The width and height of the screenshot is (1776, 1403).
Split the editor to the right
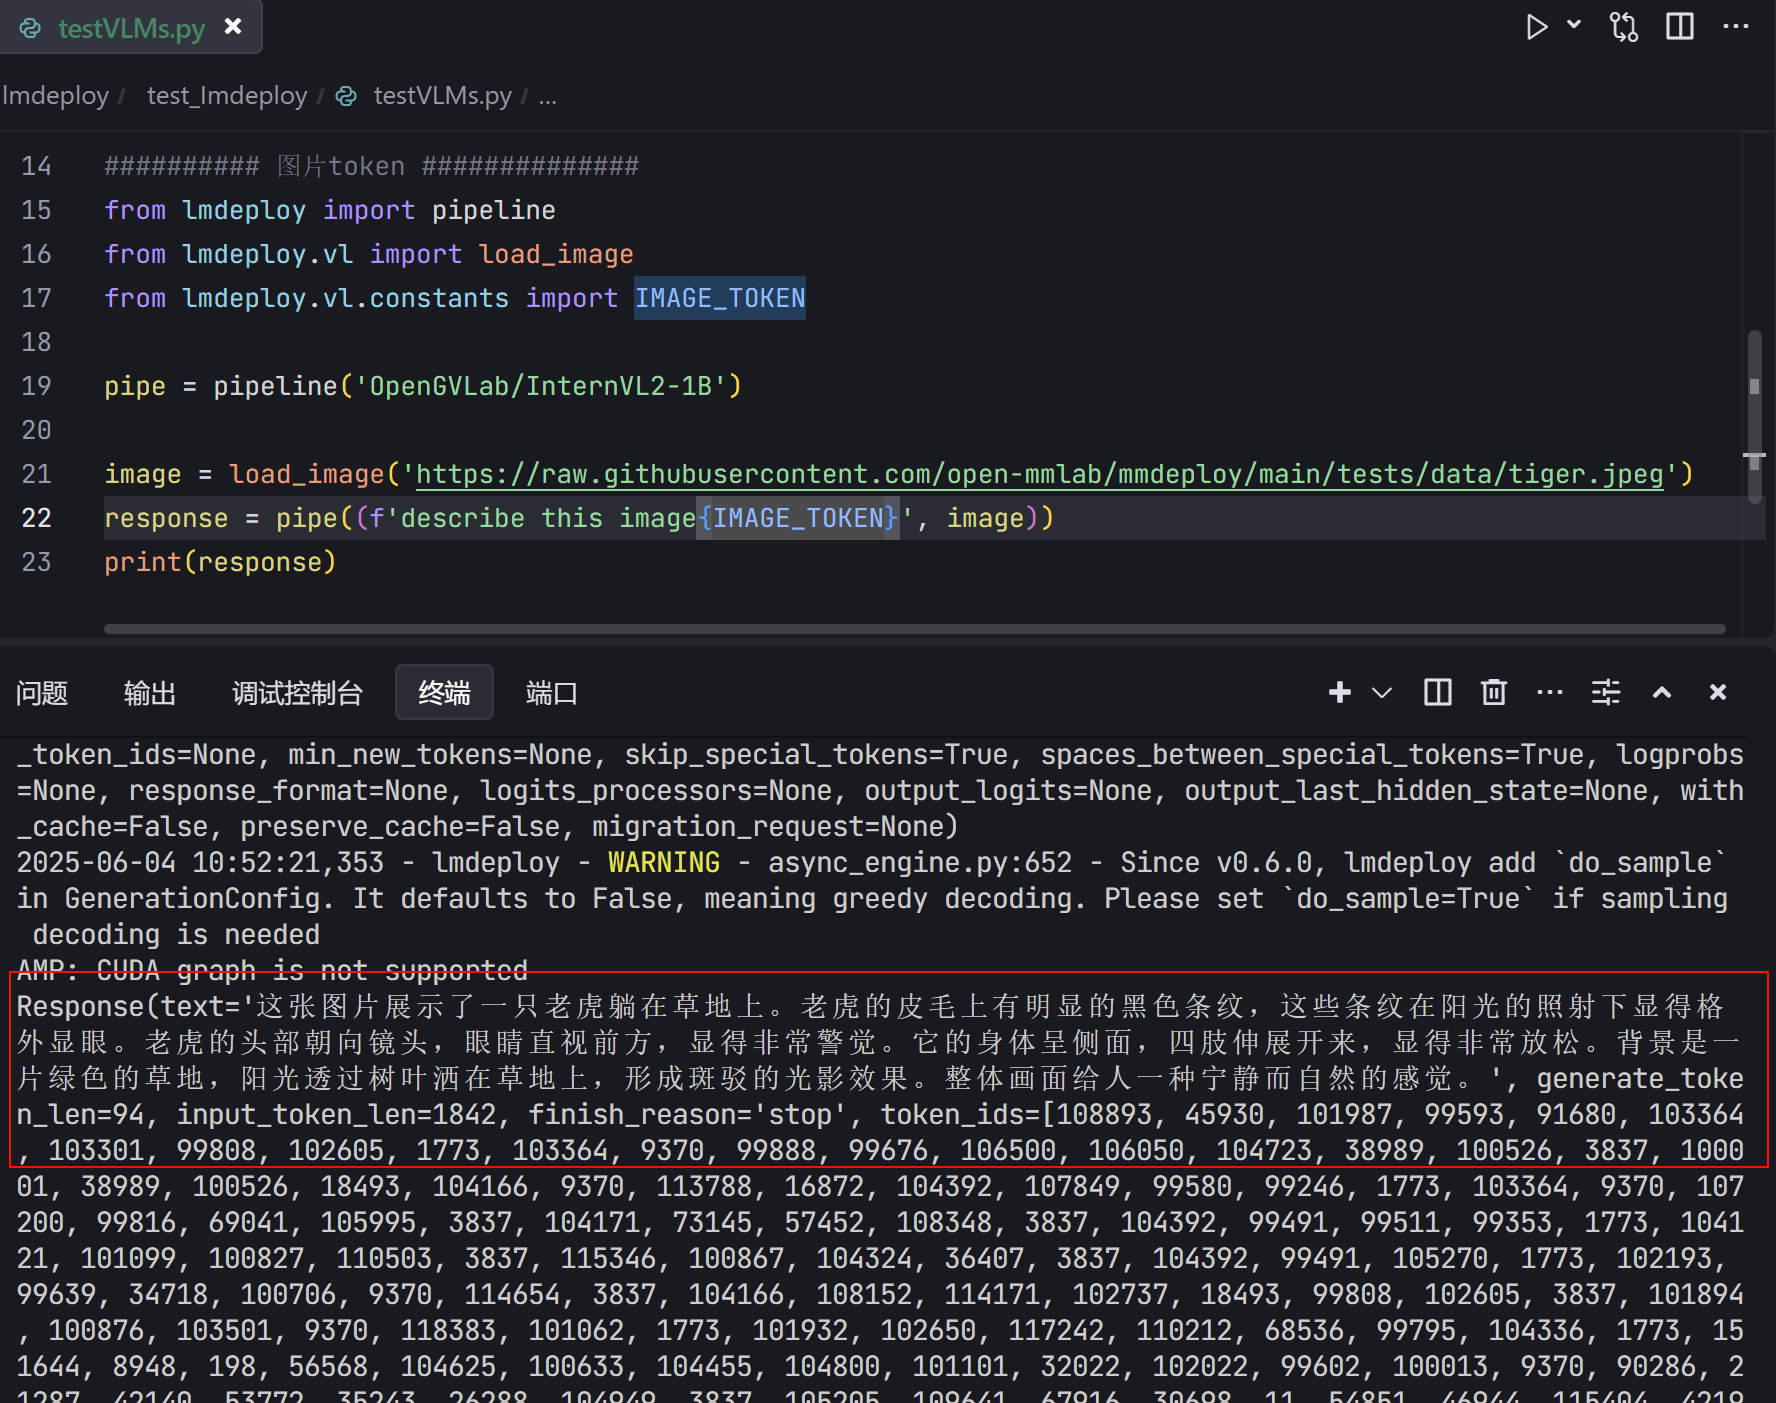click(1679, 27)
